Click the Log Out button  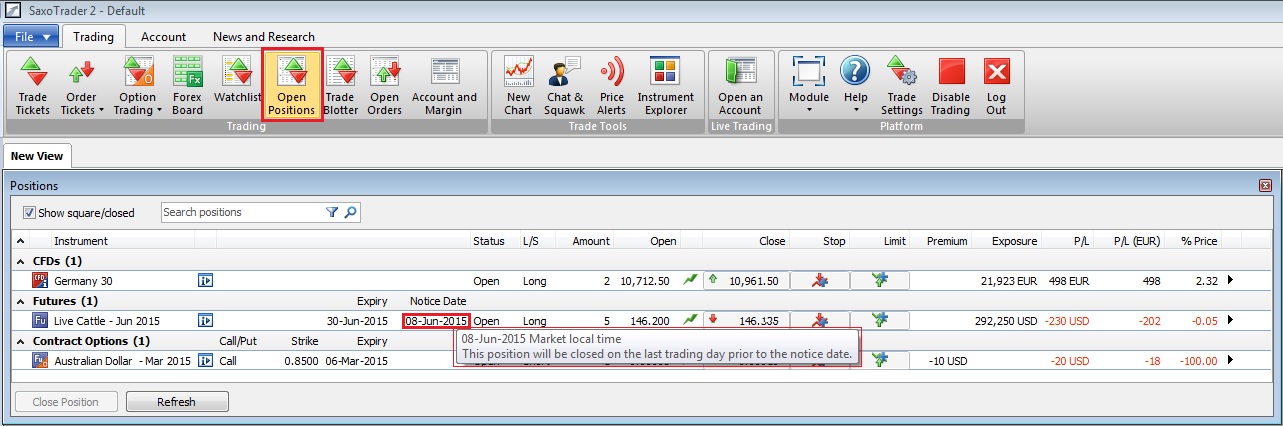996,86
